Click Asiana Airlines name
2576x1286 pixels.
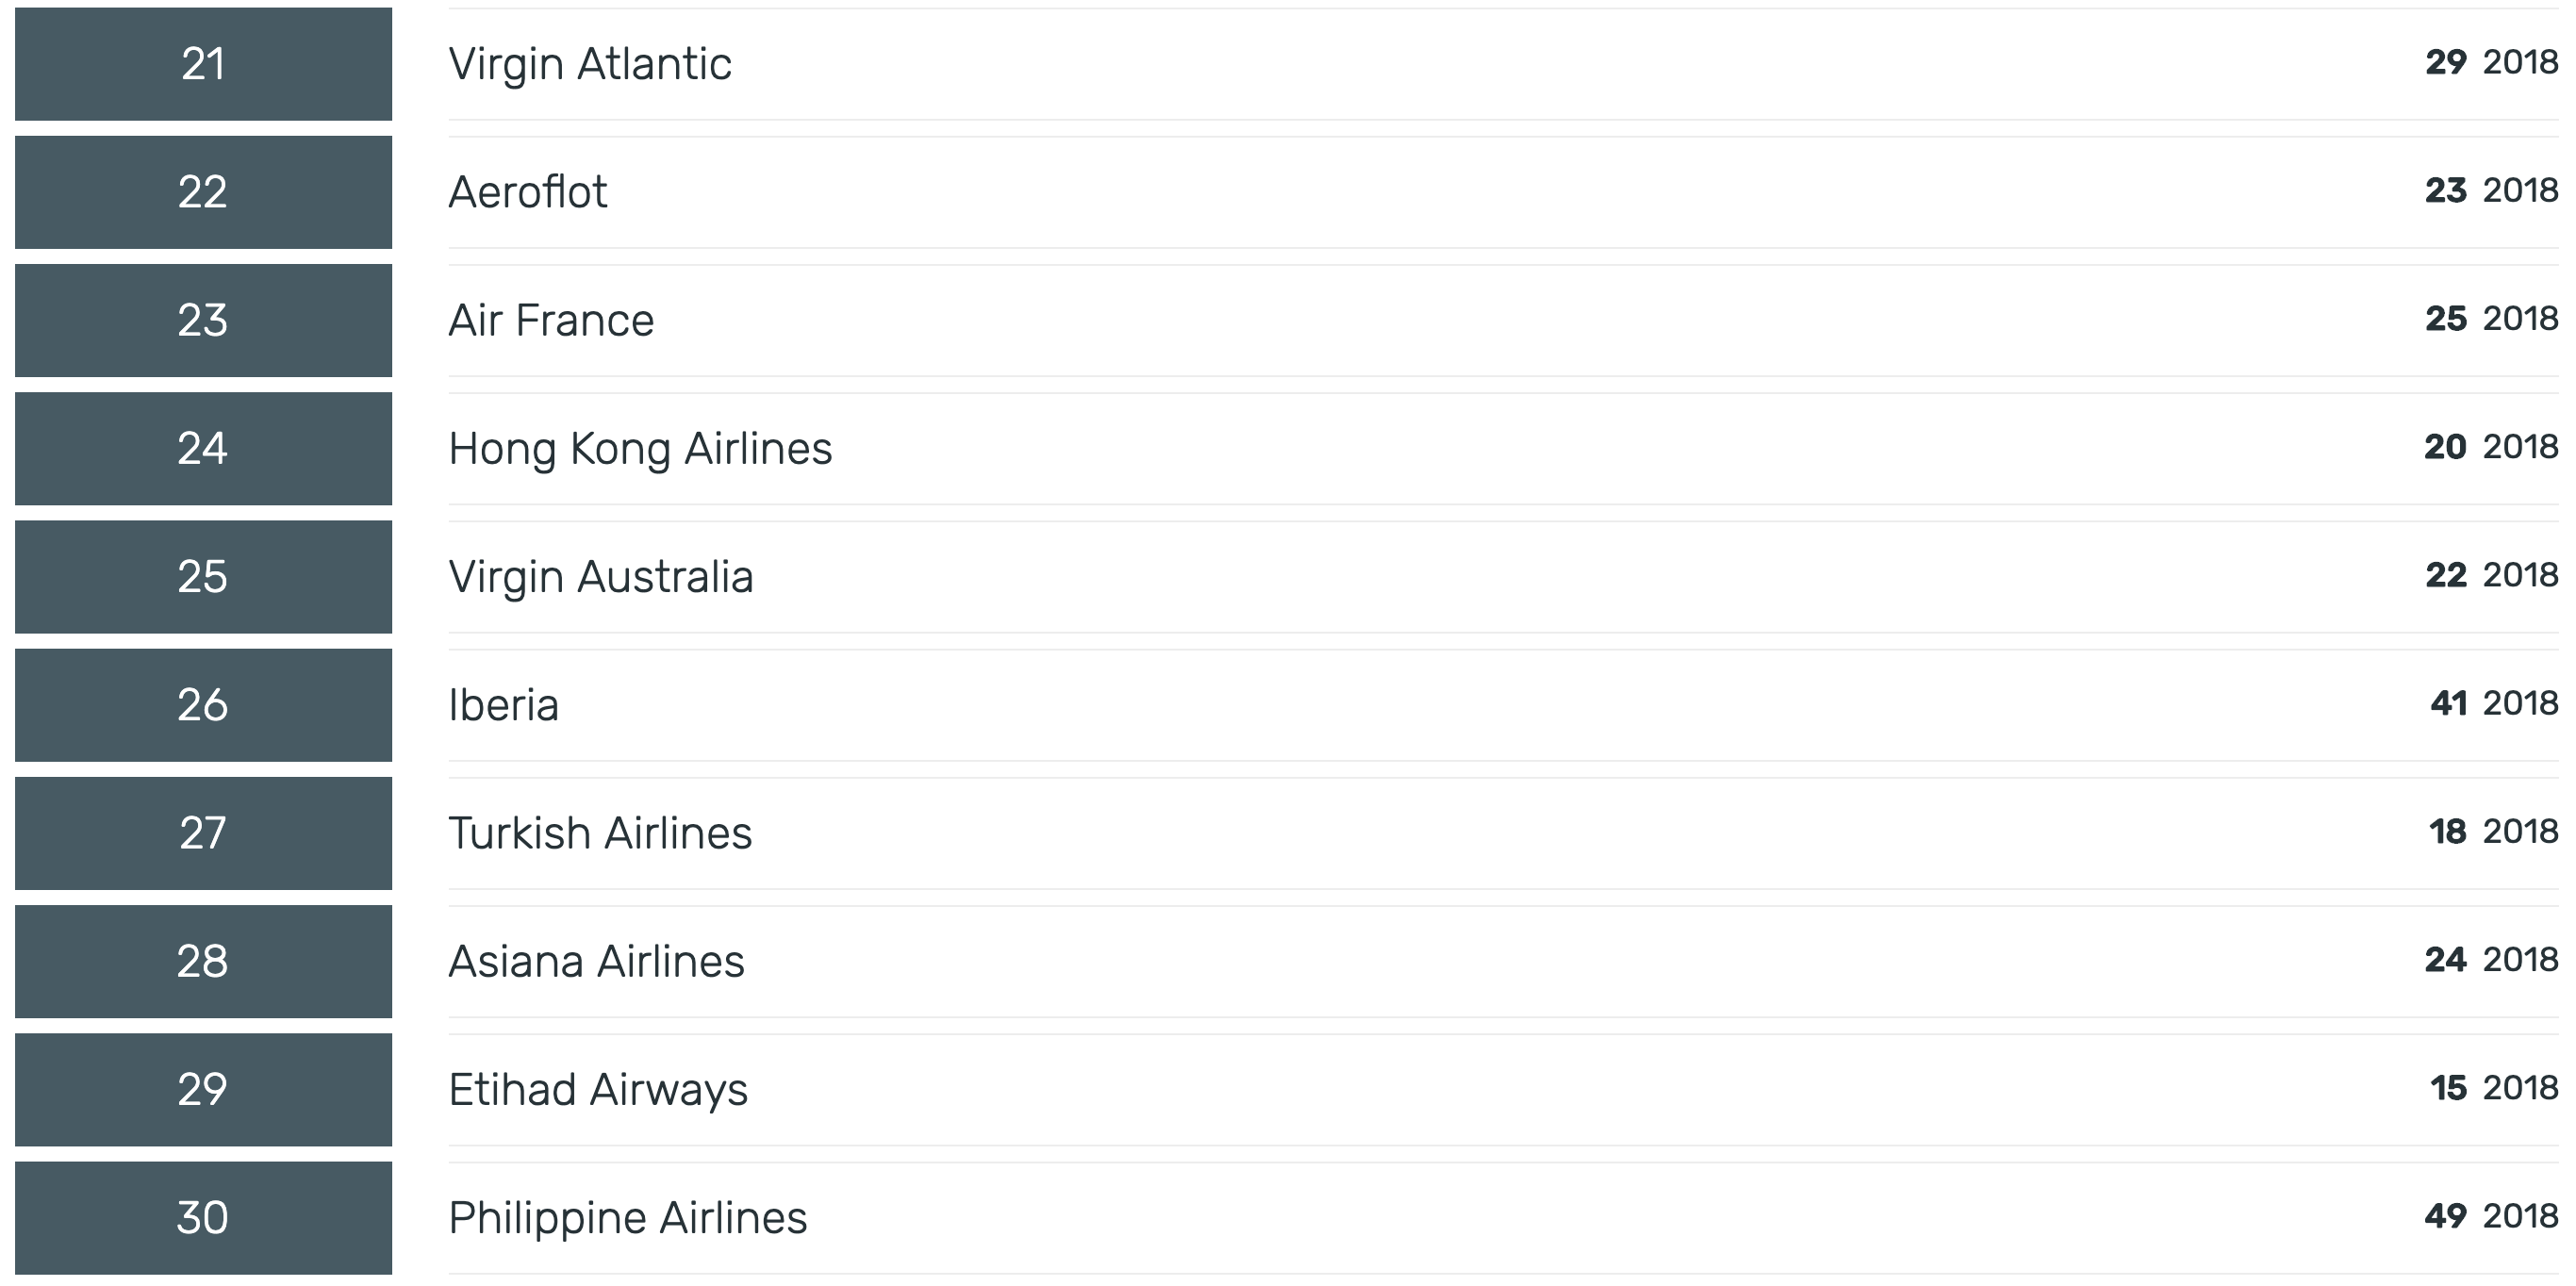(596, 961)
